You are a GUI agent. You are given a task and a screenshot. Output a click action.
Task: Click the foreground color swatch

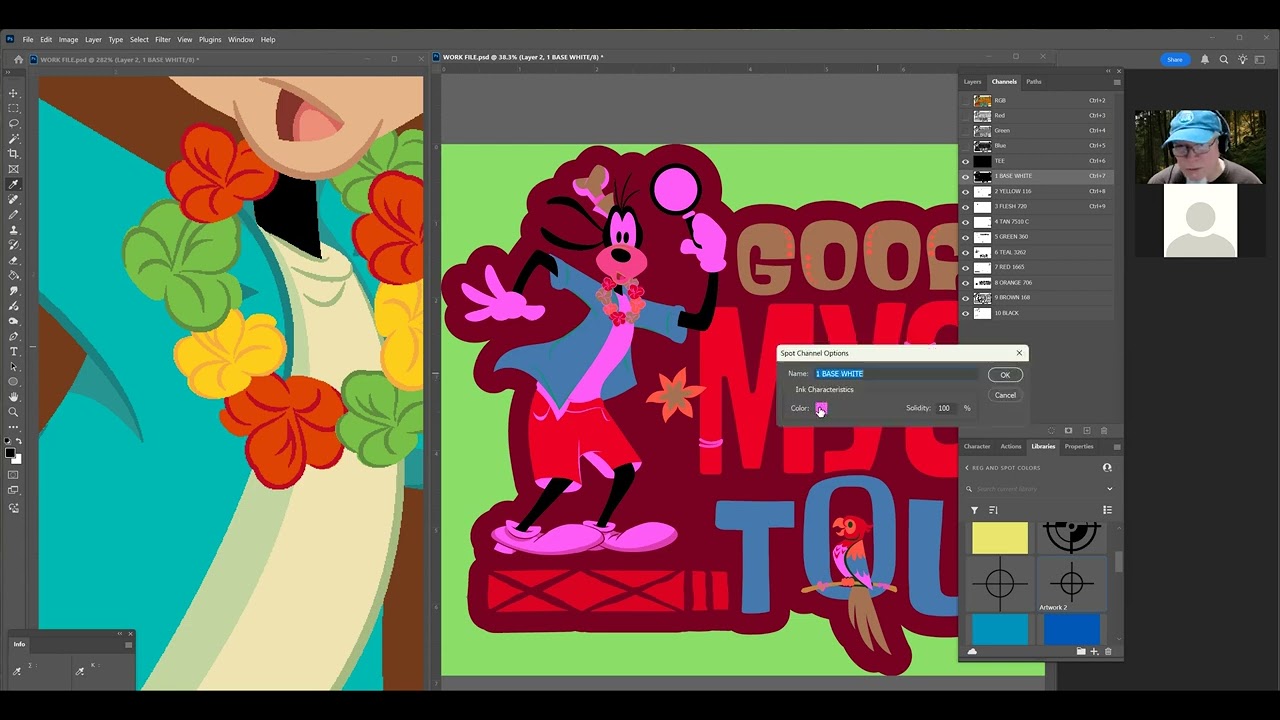coord(11,453)
